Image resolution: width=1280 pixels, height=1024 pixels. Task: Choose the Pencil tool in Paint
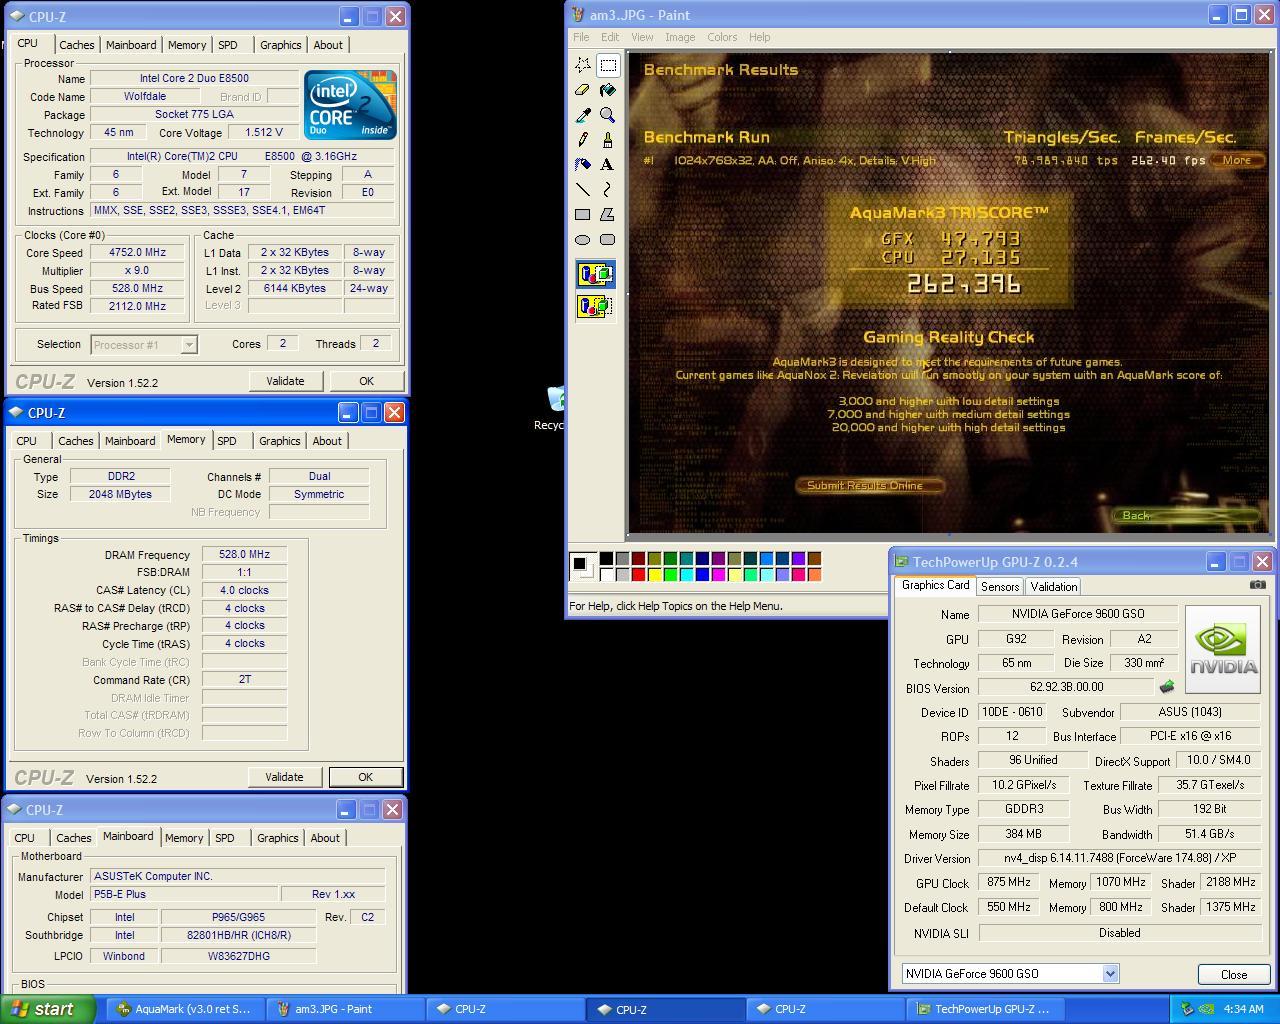click(583, 140)
